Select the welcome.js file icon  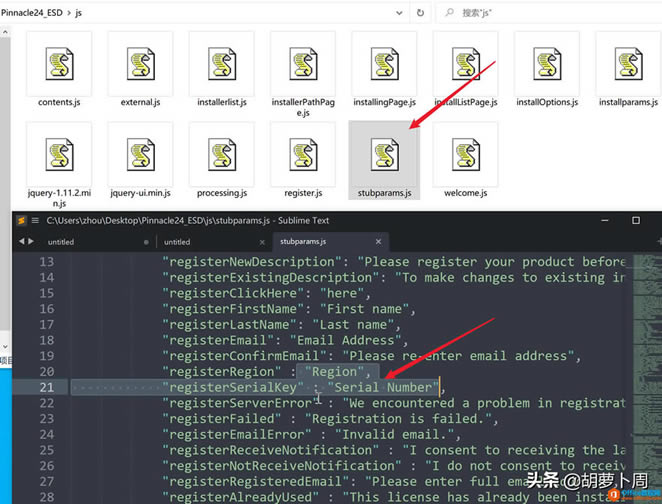[466, 154]
